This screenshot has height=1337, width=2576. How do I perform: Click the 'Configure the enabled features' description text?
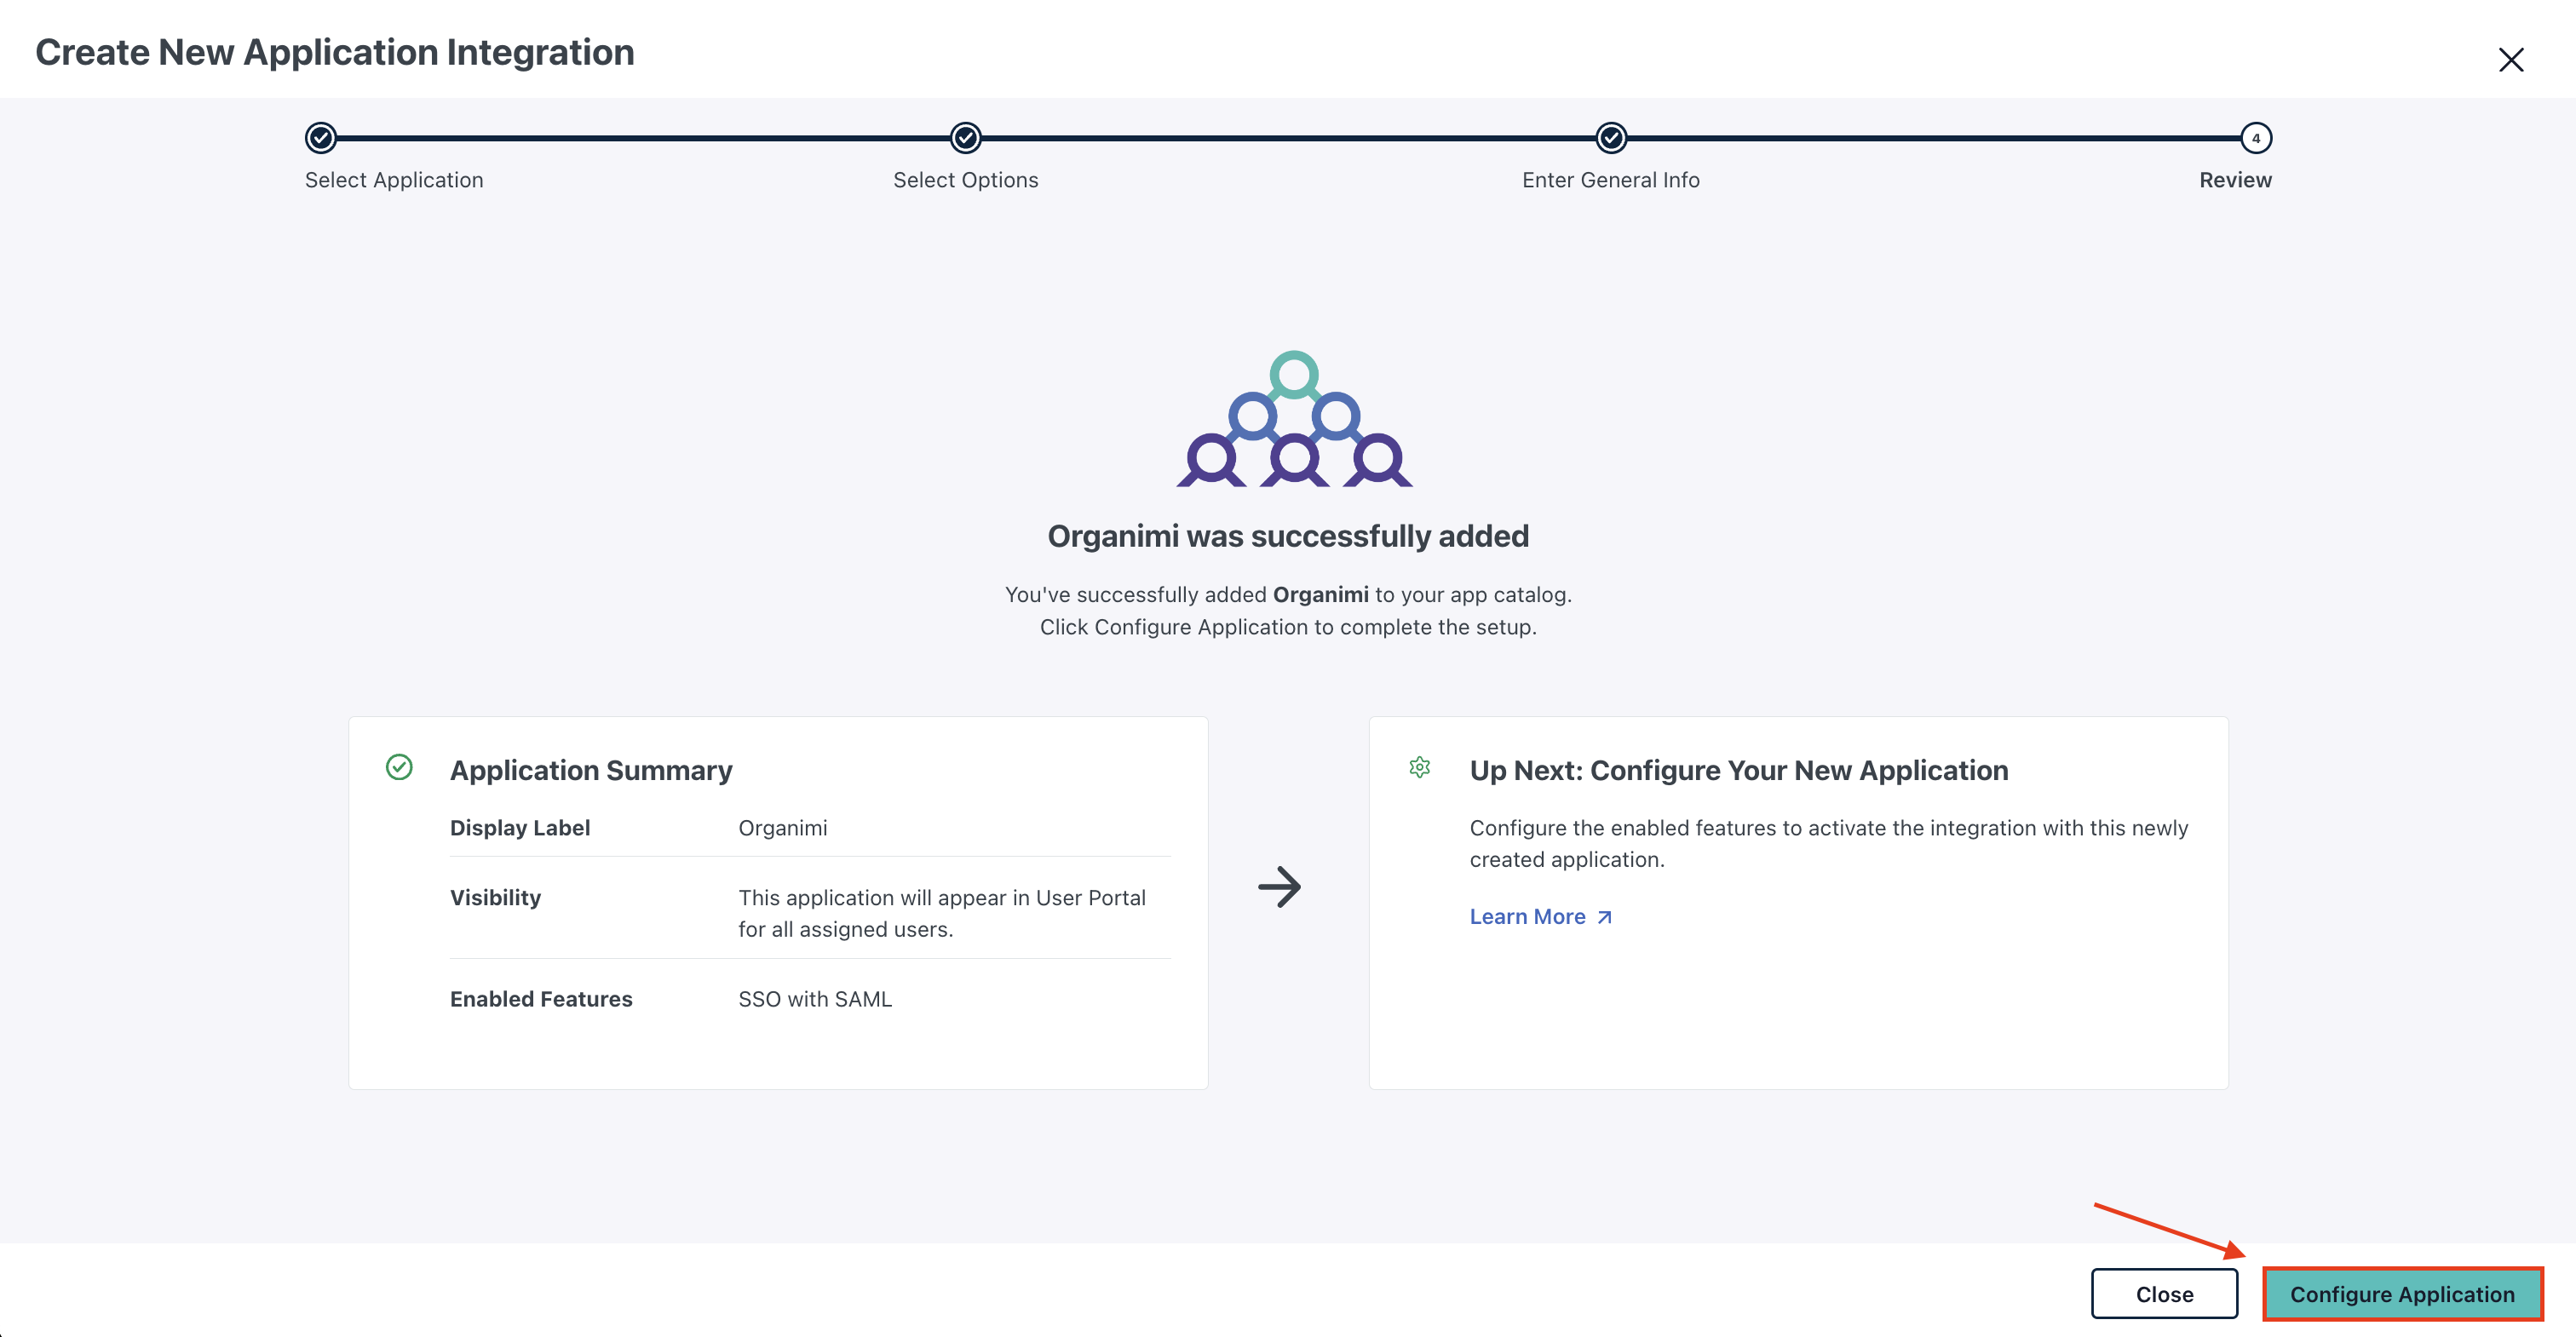coord(1829,844)
